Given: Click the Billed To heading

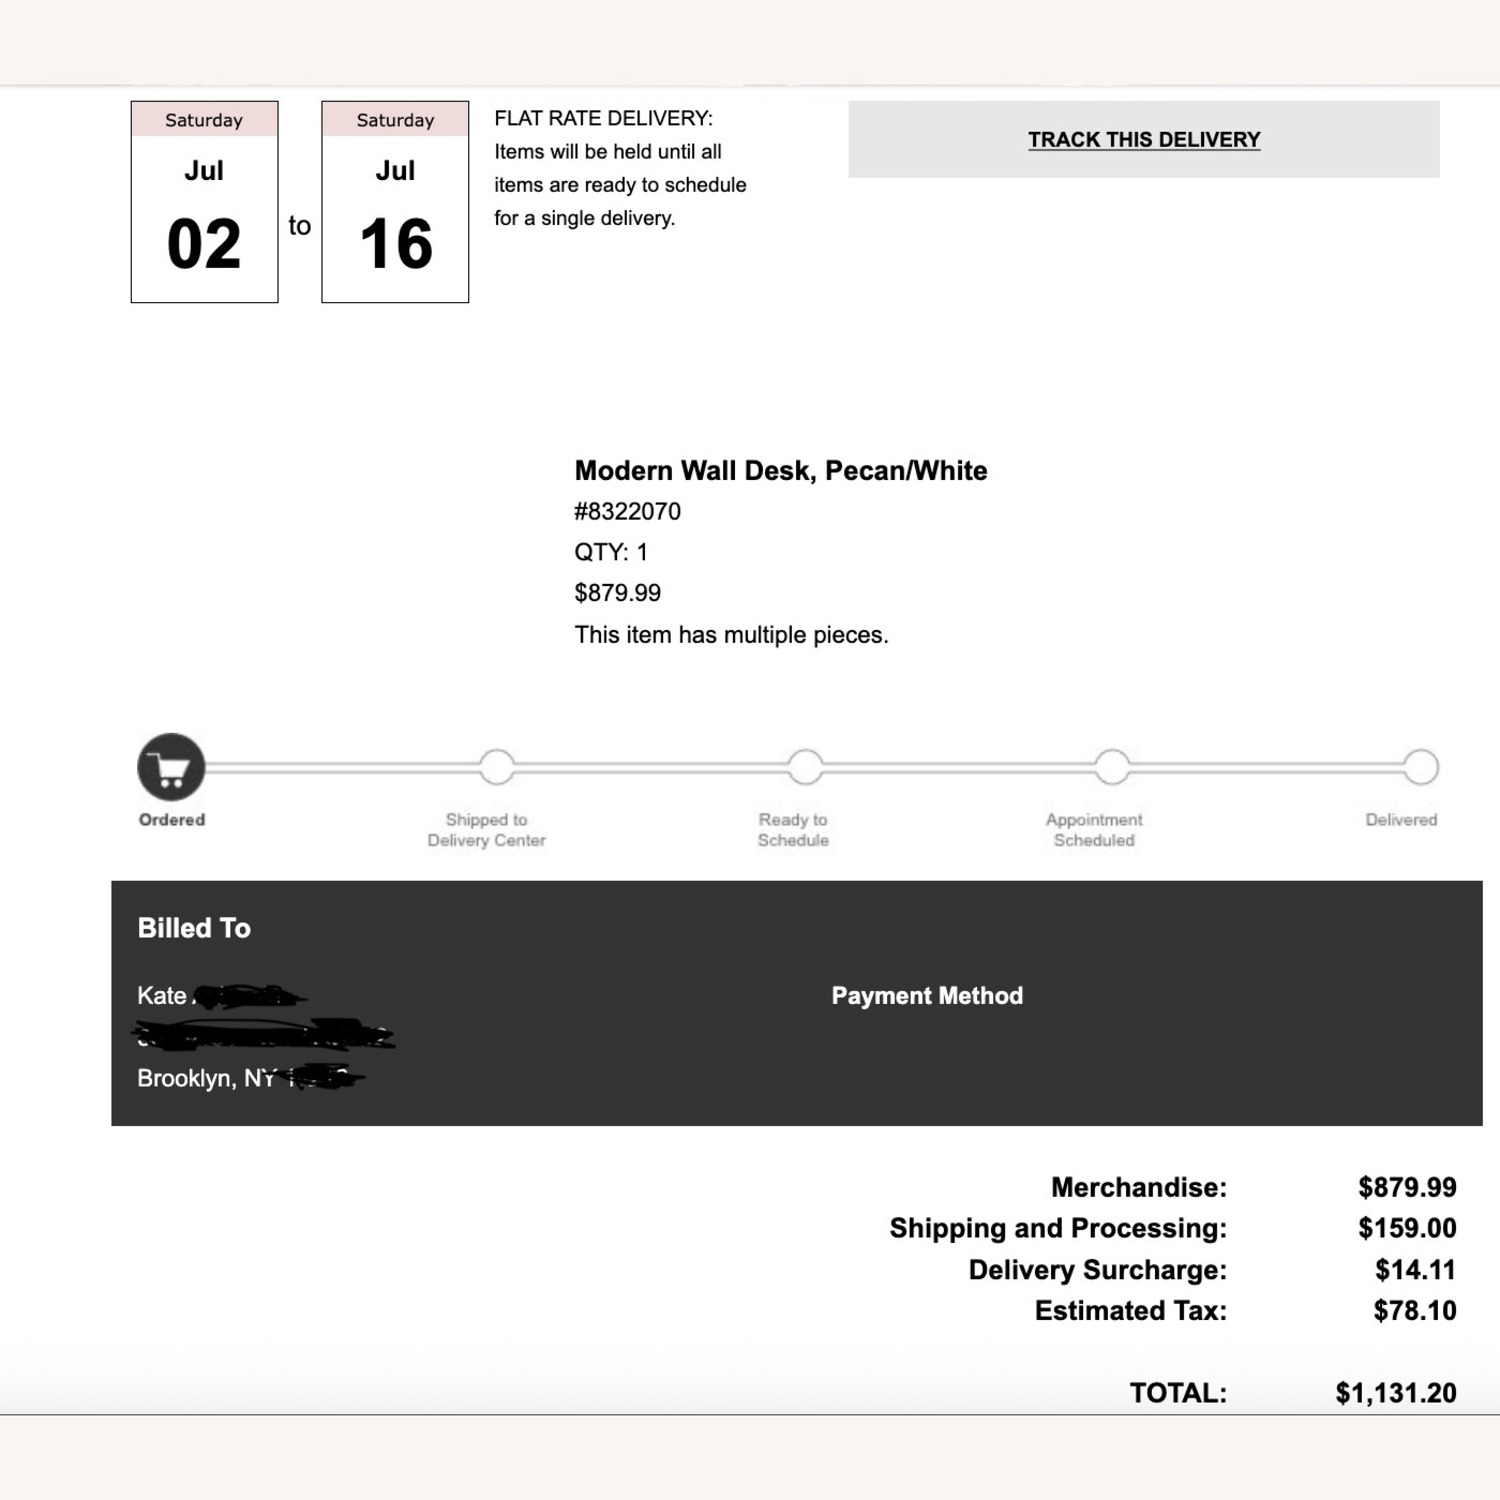Looking at the screenshot, I should pyautogui.click(x=194, y=928).
